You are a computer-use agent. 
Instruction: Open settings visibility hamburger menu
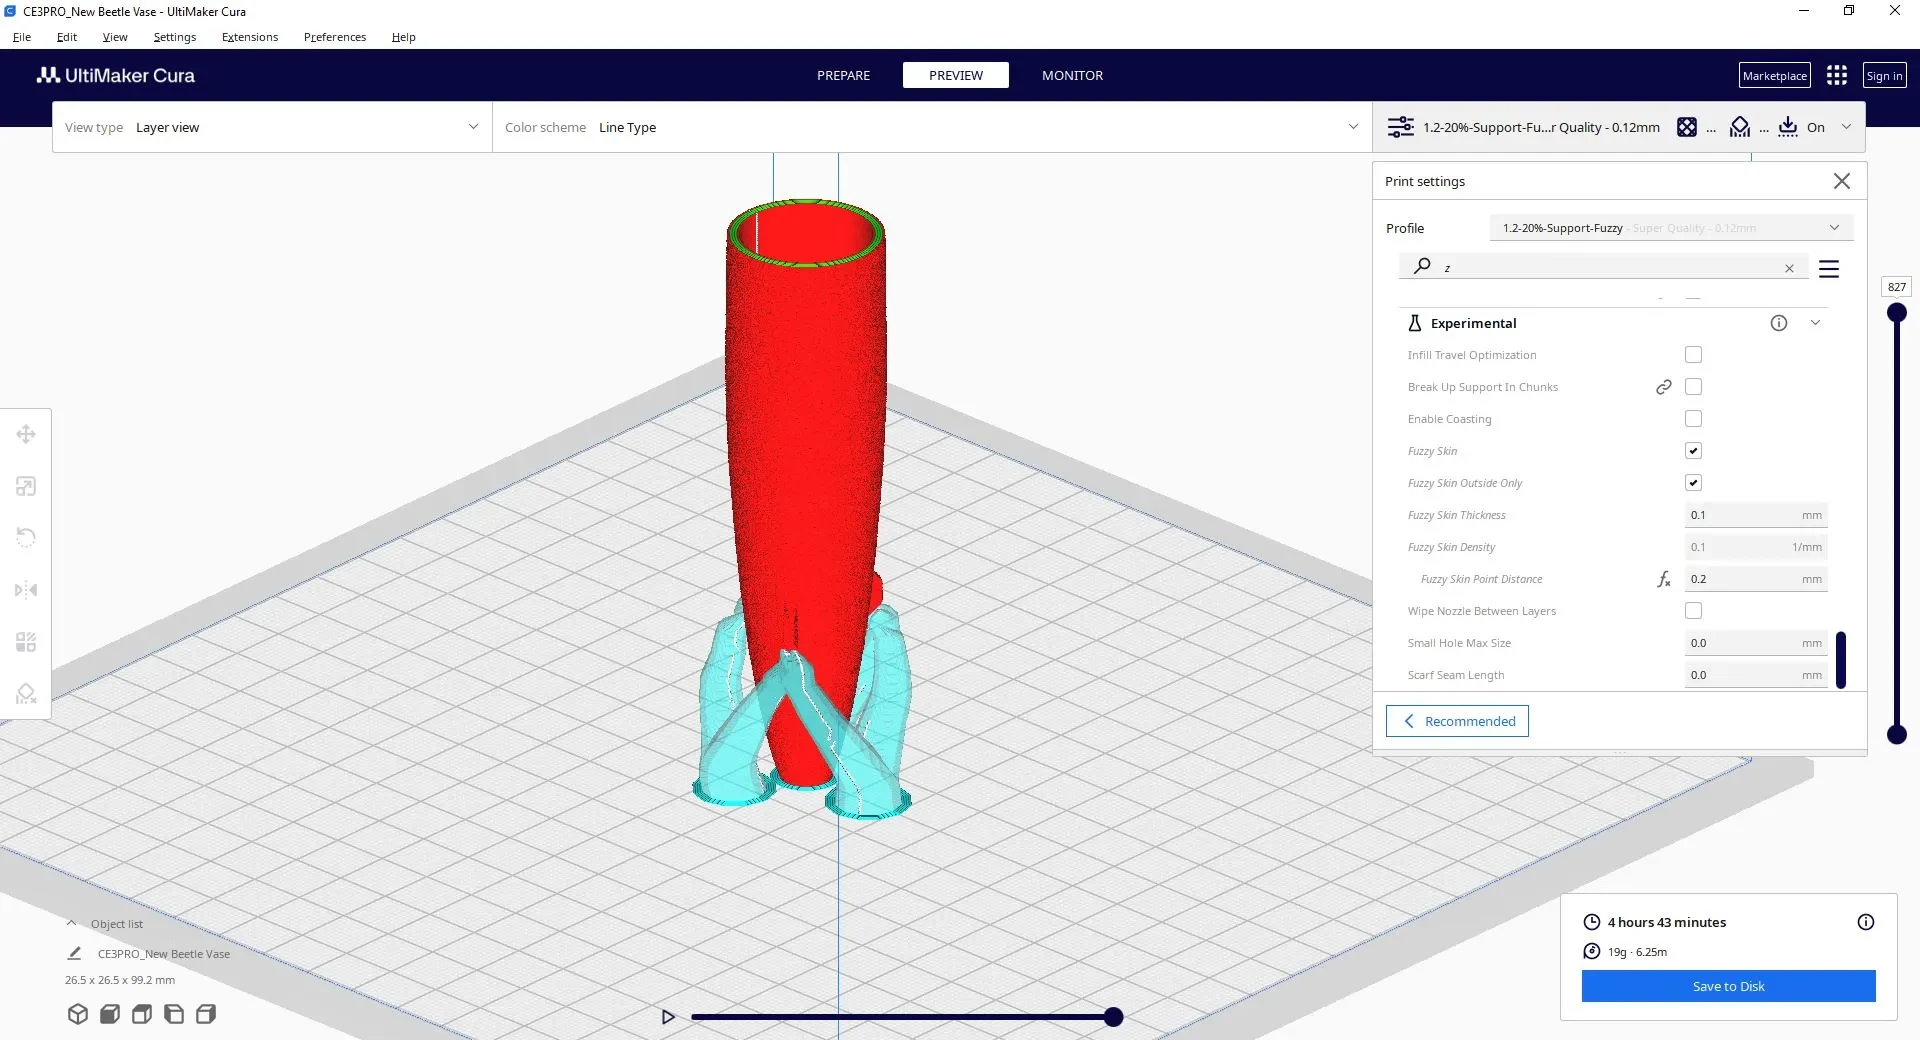tap(1829, 269)
